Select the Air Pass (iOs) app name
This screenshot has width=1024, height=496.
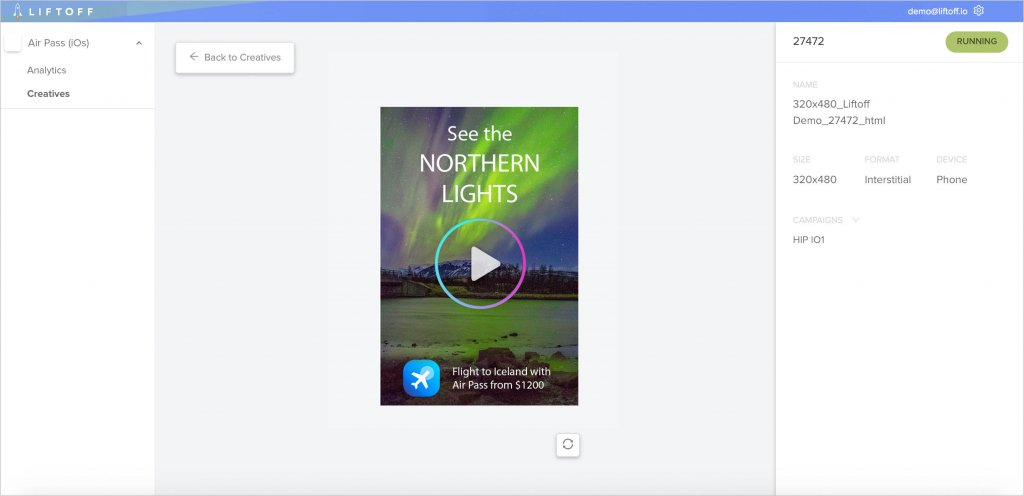58,43
